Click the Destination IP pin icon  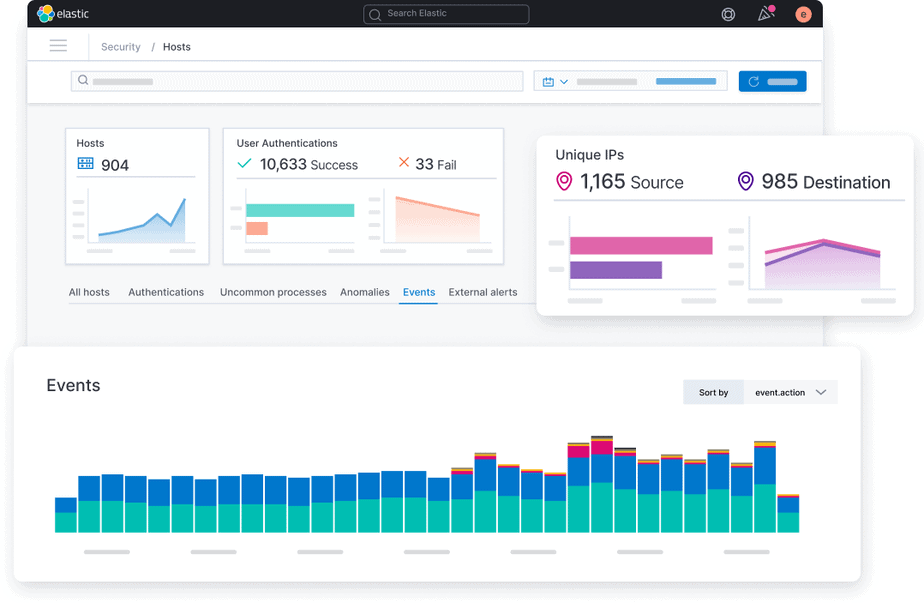click(x=745, y=181)
